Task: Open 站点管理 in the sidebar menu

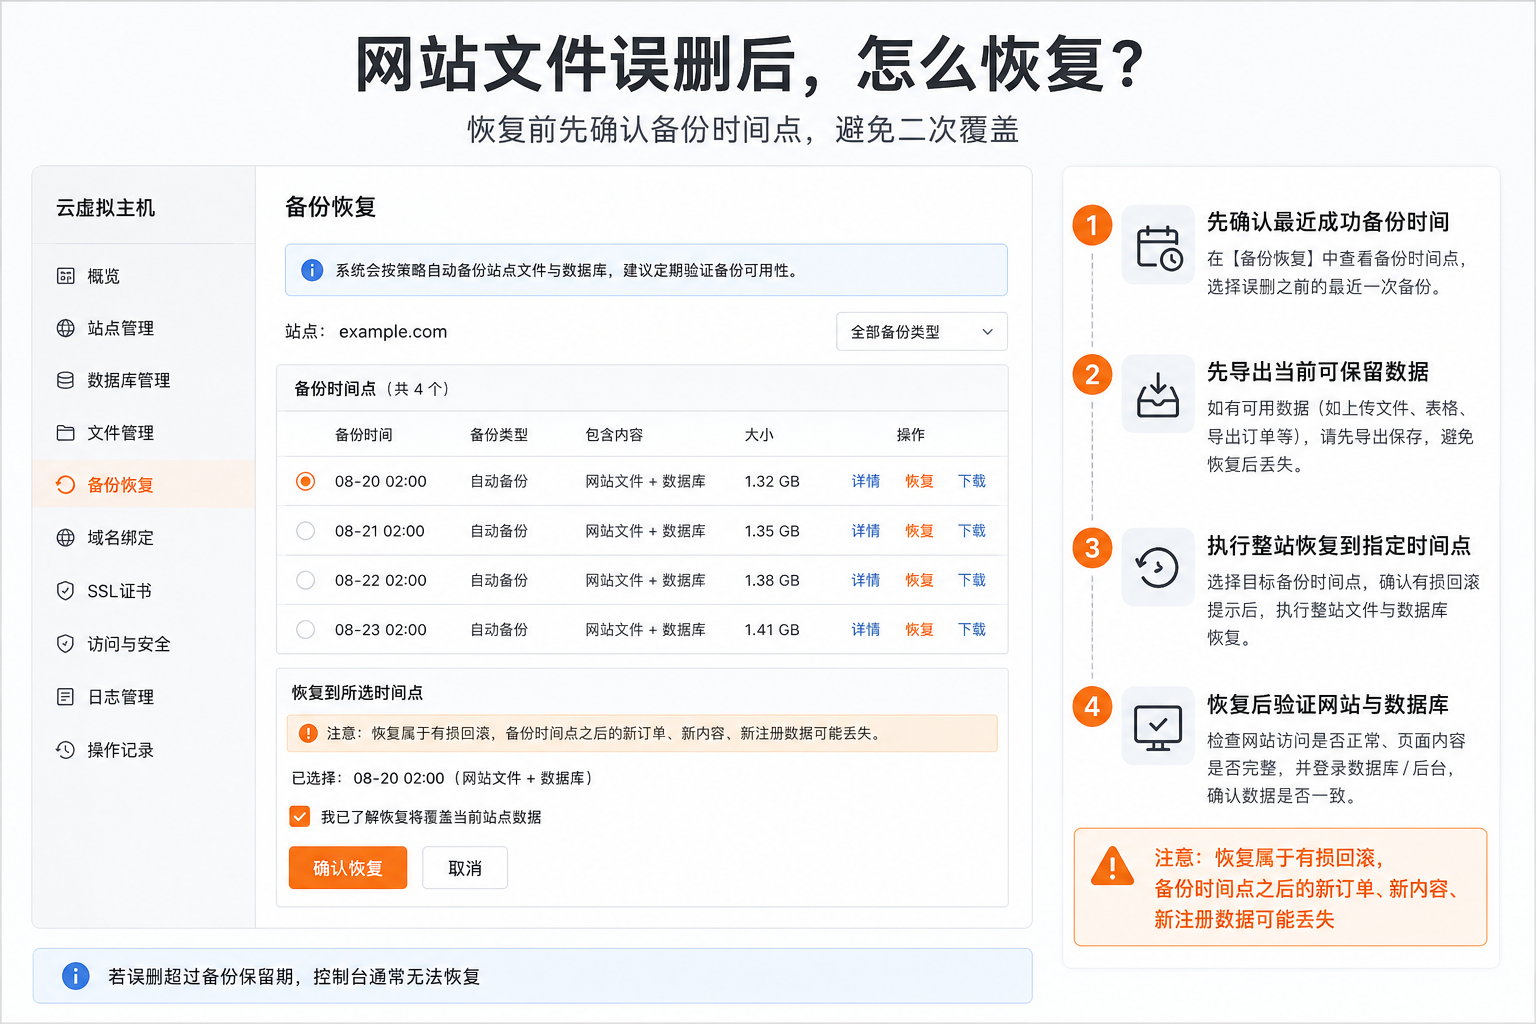Action: pos(144,328)
